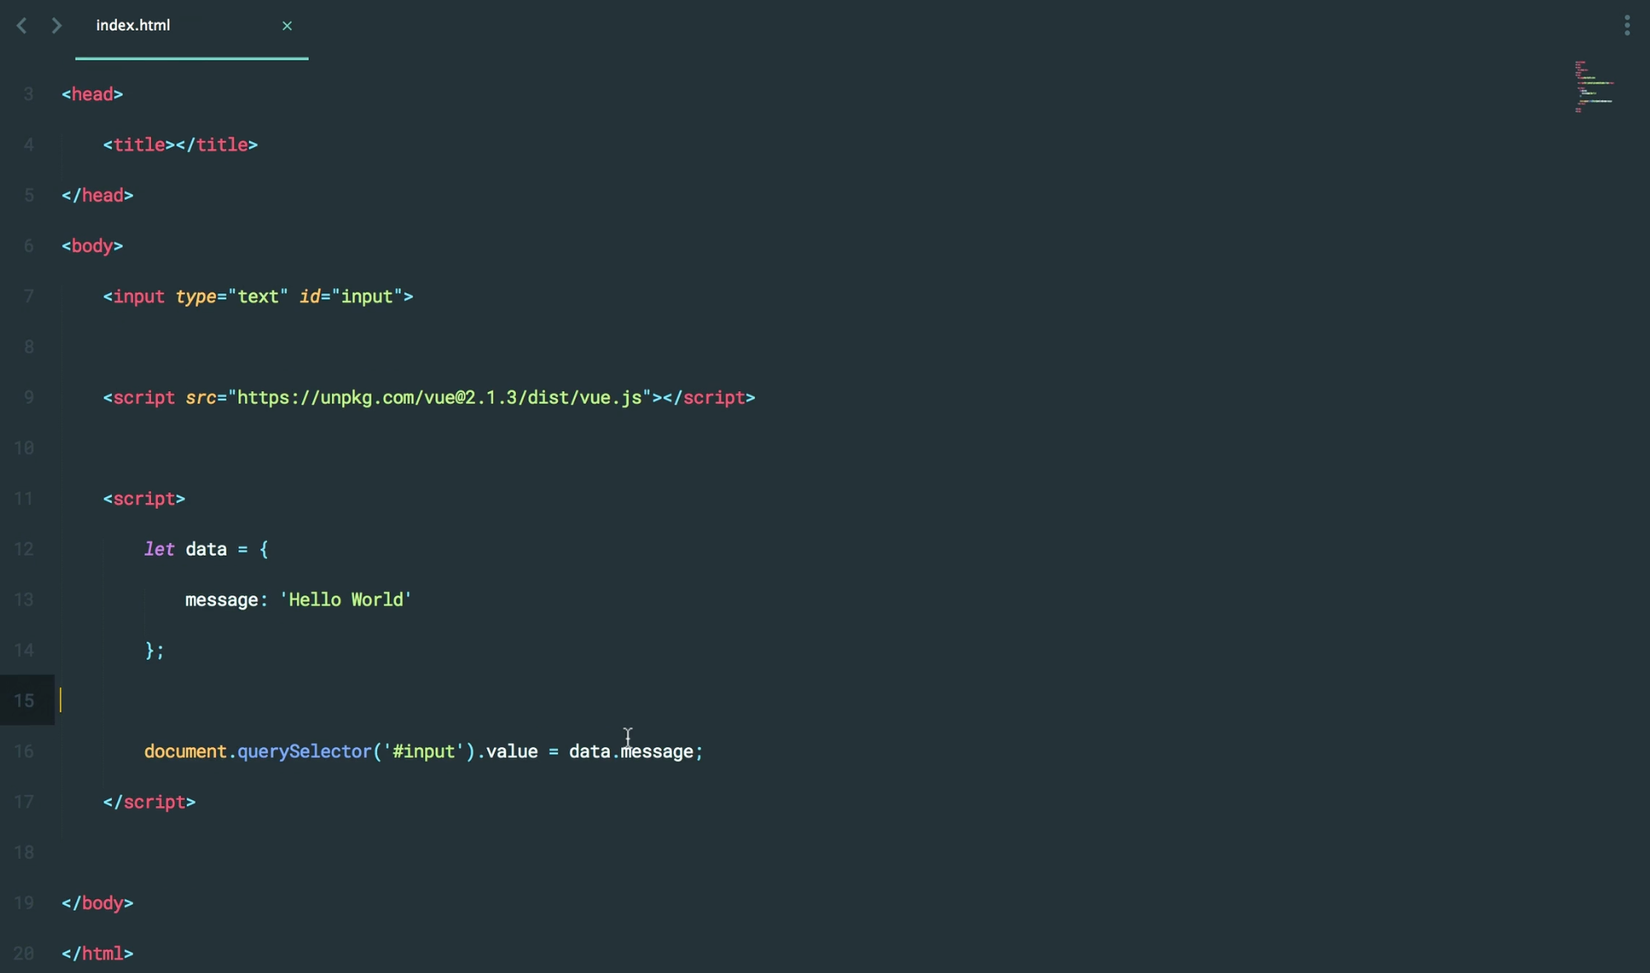Click the forward navigation arrow
The image size is (1650, 973).
56,26
